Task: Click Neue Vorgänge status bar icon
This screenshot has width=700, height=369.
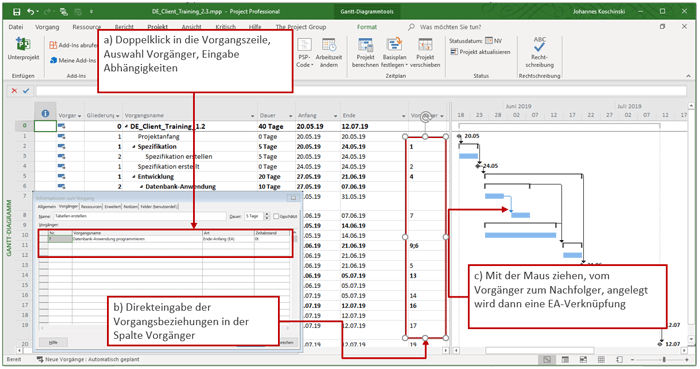Action: (x=40, y=359)
